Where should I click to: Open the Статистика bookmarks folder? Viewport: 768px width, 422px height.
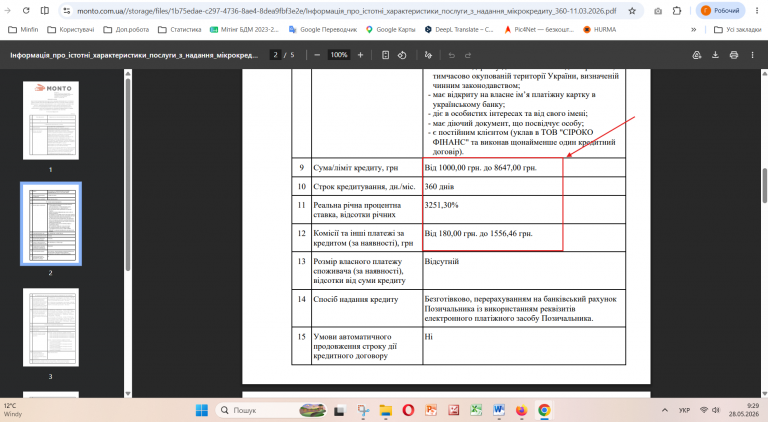180,29
